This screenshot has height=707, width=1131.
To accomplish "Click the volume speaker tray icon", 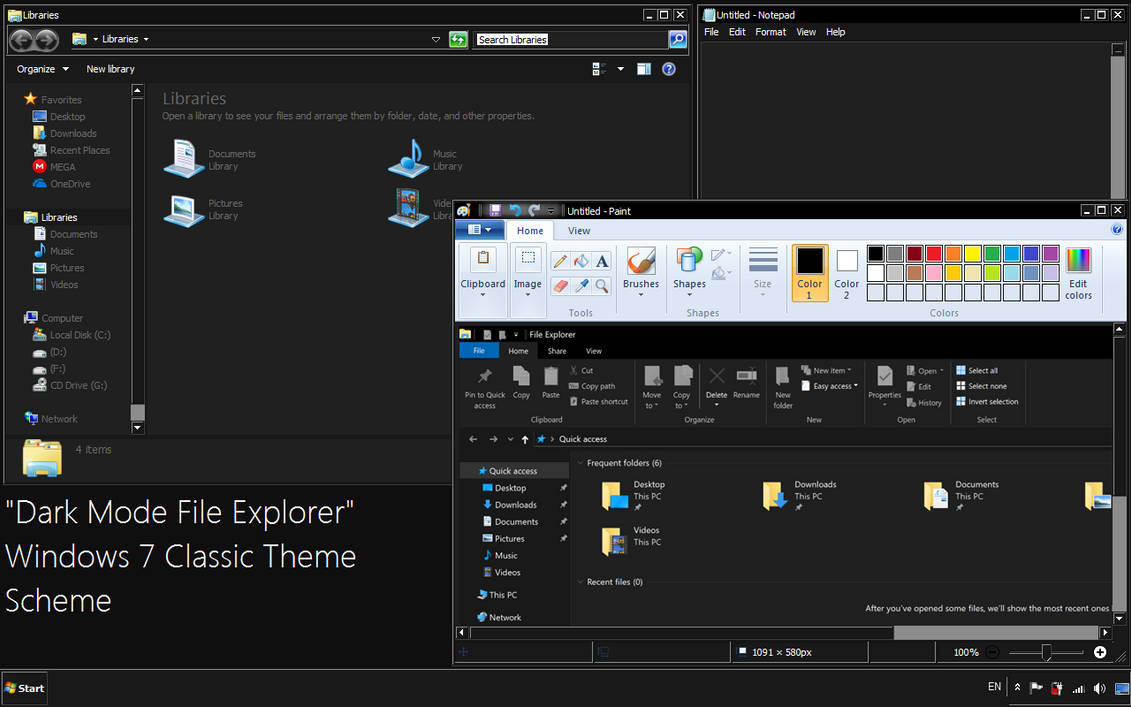I will [x=1099, y=688].
